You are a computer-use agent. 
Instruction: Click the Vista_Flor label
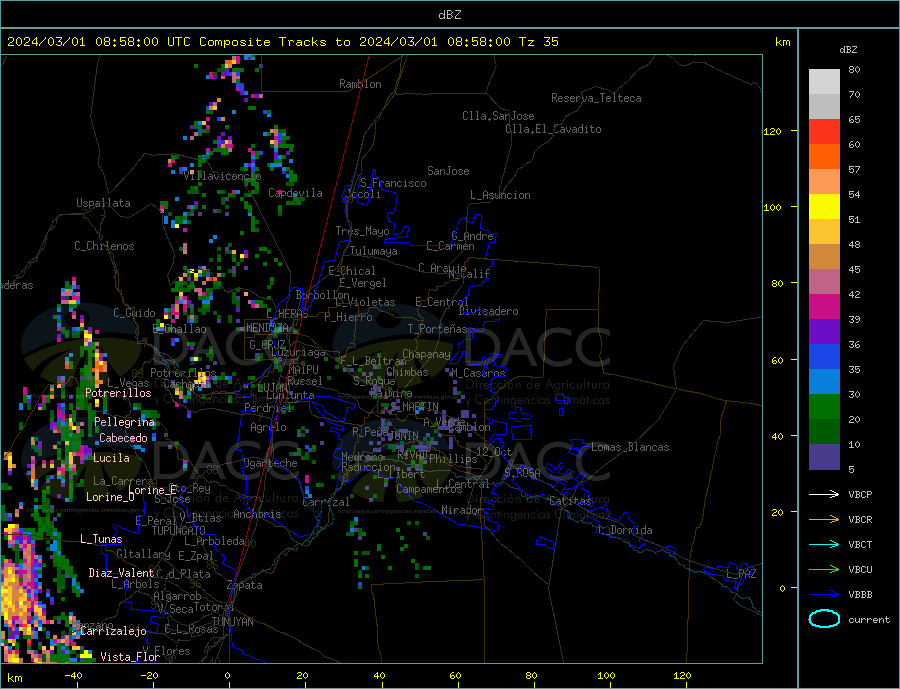point(130,656)
